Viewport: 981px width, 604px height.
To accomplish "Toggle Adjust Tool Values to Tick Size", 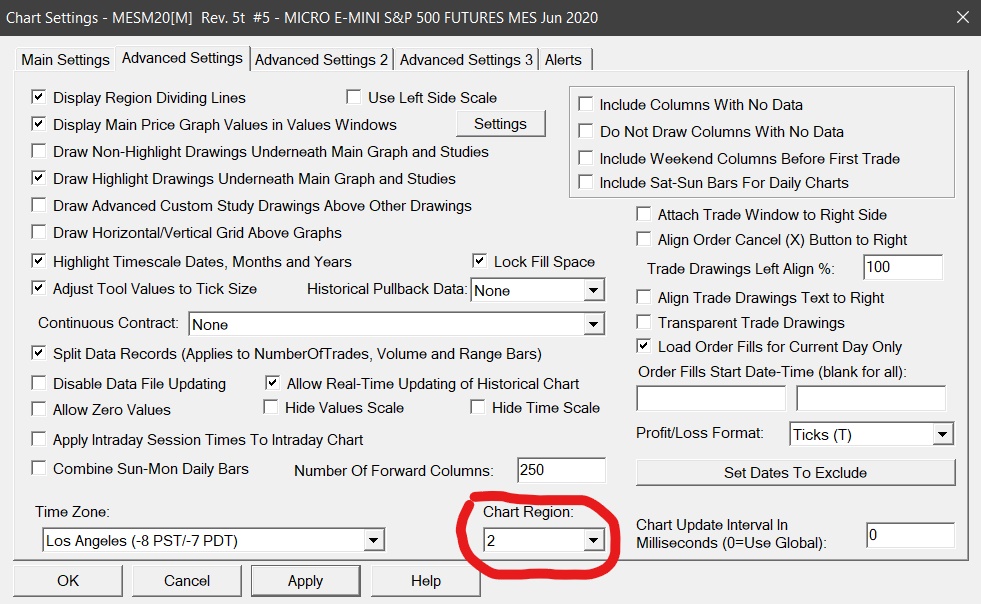I will point(39,288).
